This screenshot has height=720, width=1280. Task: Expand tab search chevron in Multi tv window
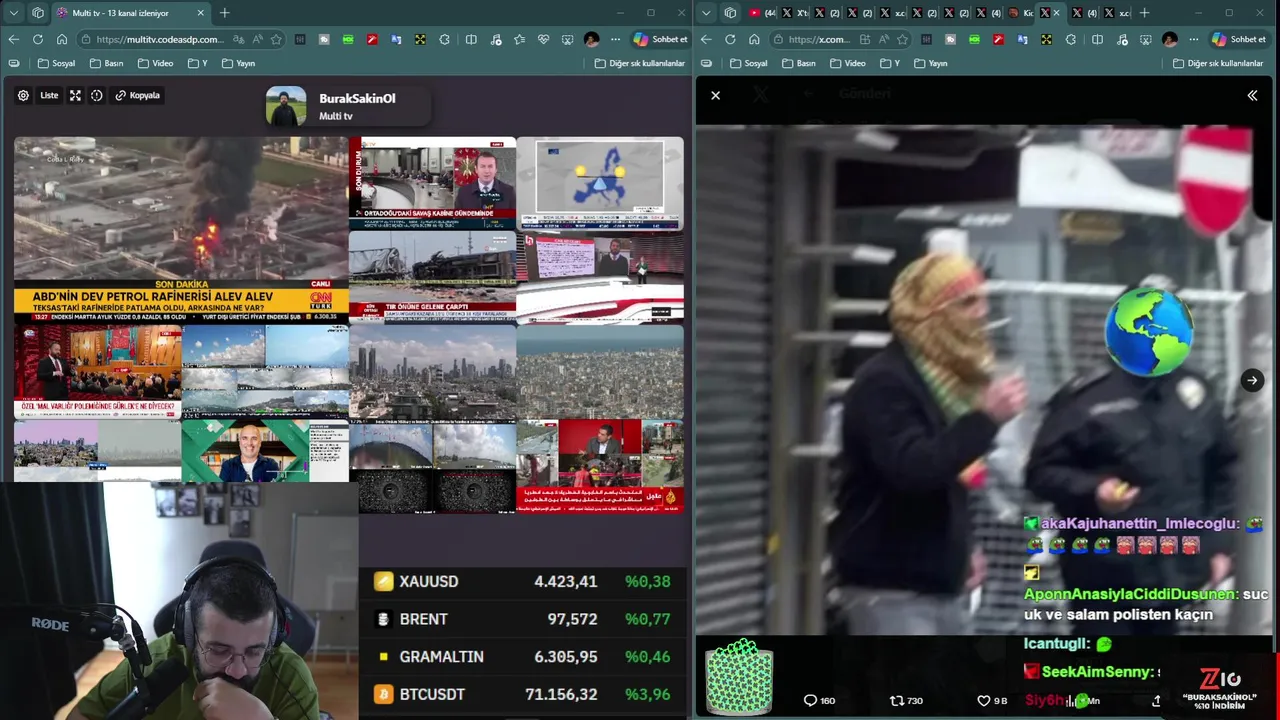pos(13,13)
